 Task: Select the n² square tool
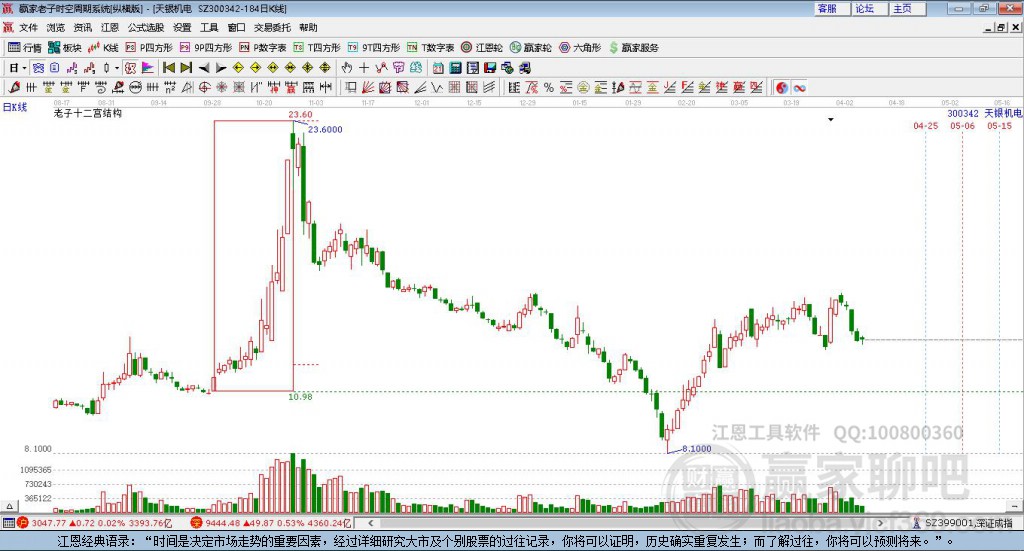click(x=170, y=87)
